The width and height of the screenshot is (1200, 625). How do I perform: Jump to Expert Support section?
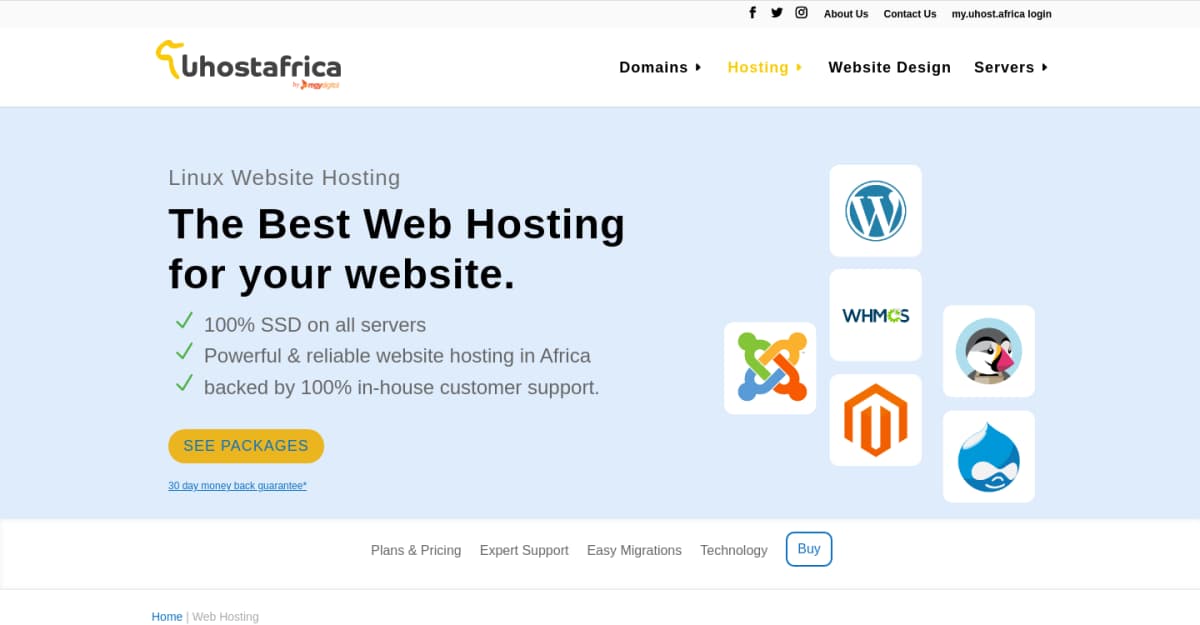(x=524, y=550)
